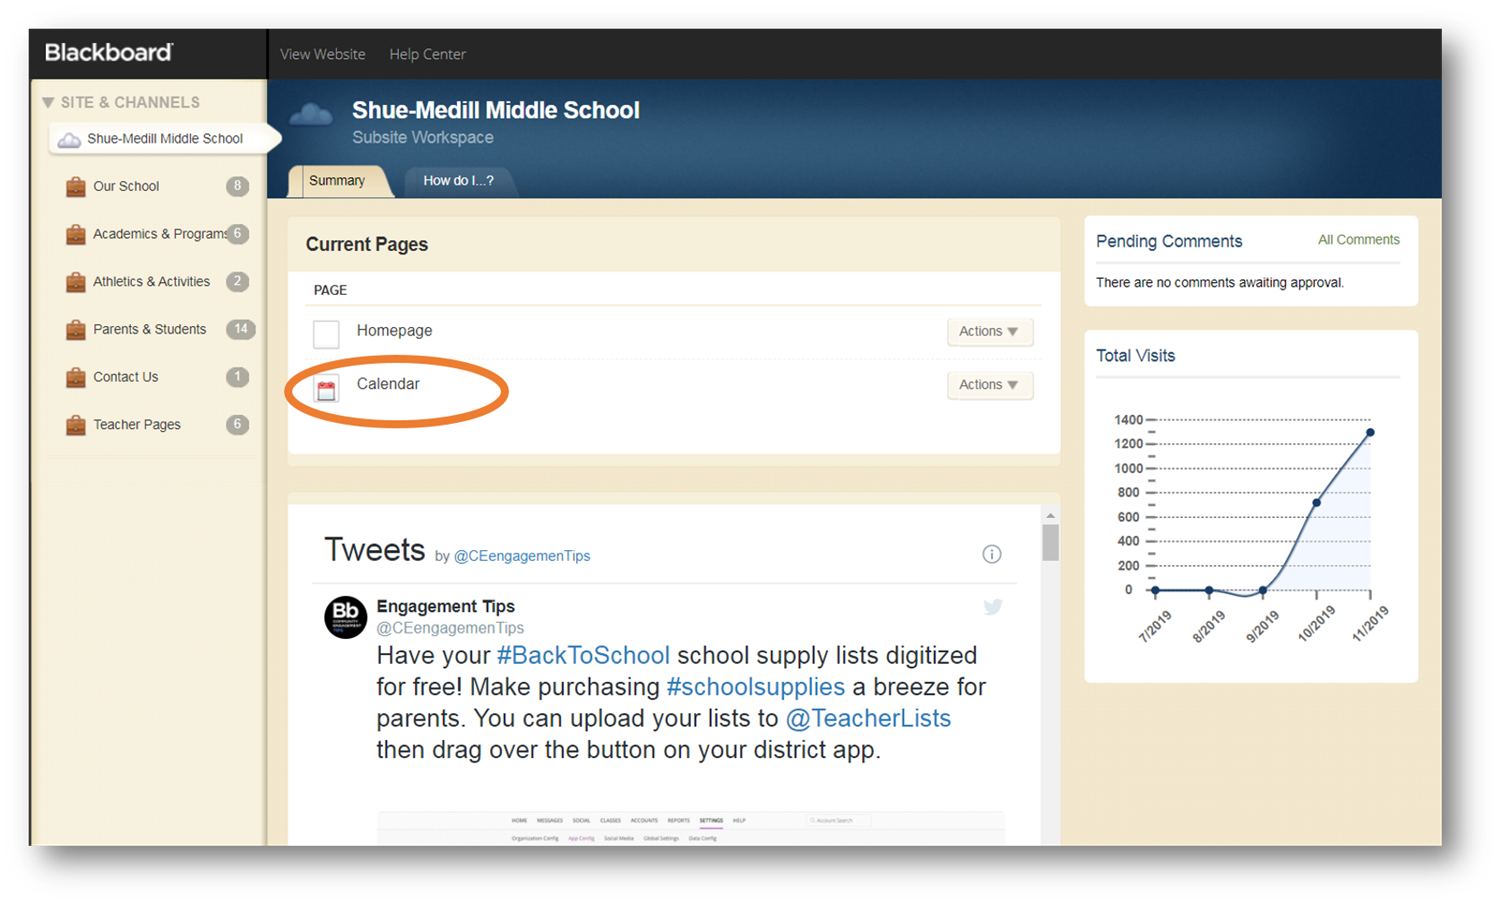
Task: Click the 10/2019 data point on chart
Action: 1316,502
